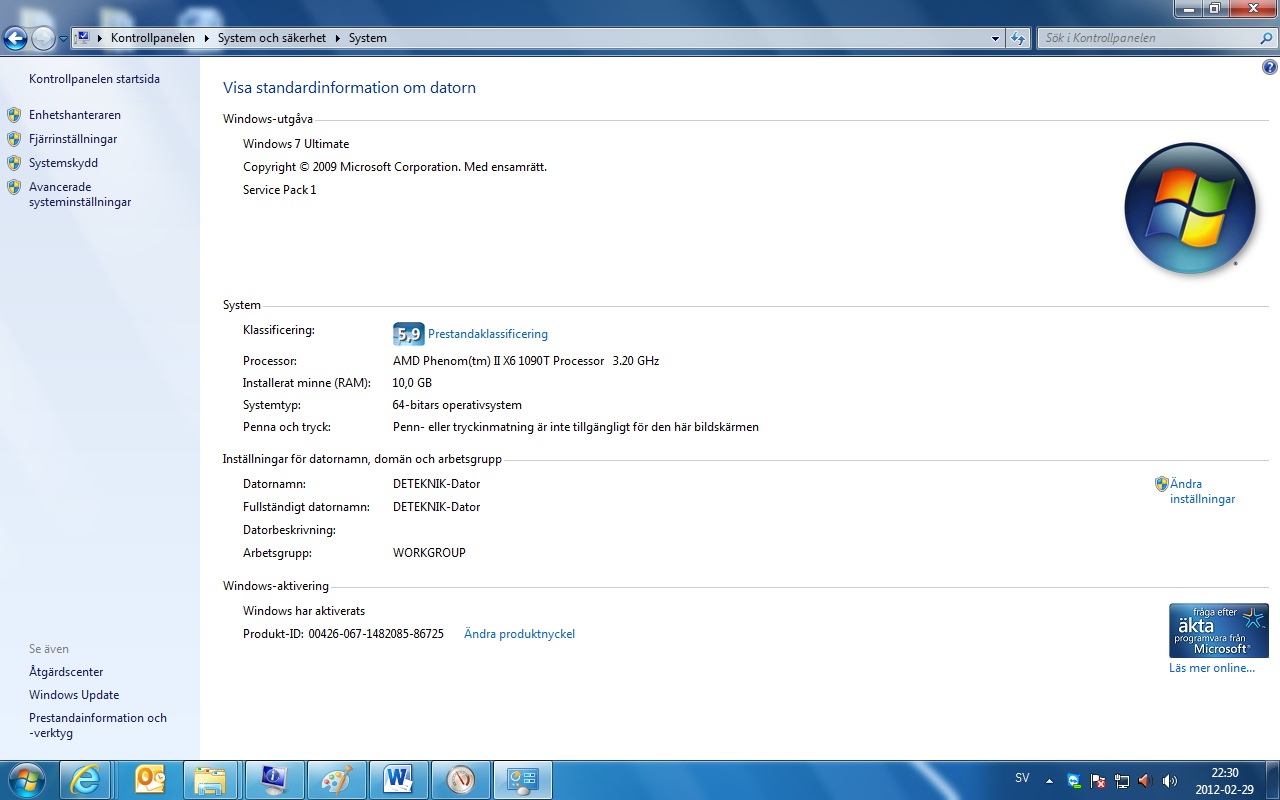The height and width of the screenshot is (800, 1280).
Task: Click the installed RAM value 10,0 GB
Action: [x=412, y=383]
